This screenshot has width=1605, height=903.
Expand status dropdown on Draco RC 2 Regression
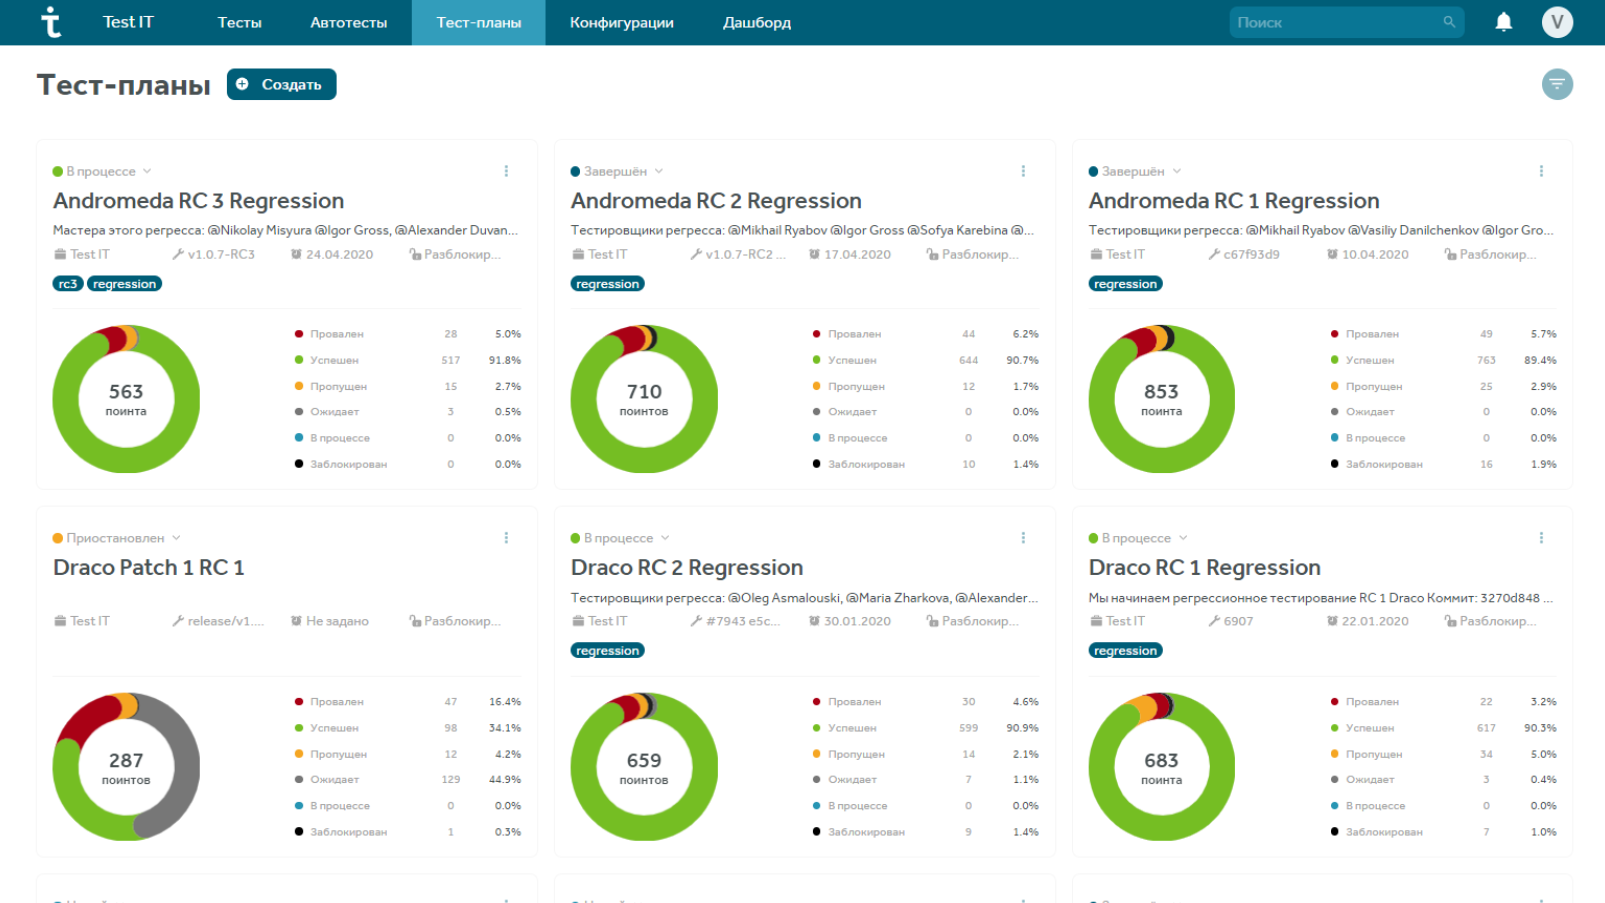tap(665, 538)
